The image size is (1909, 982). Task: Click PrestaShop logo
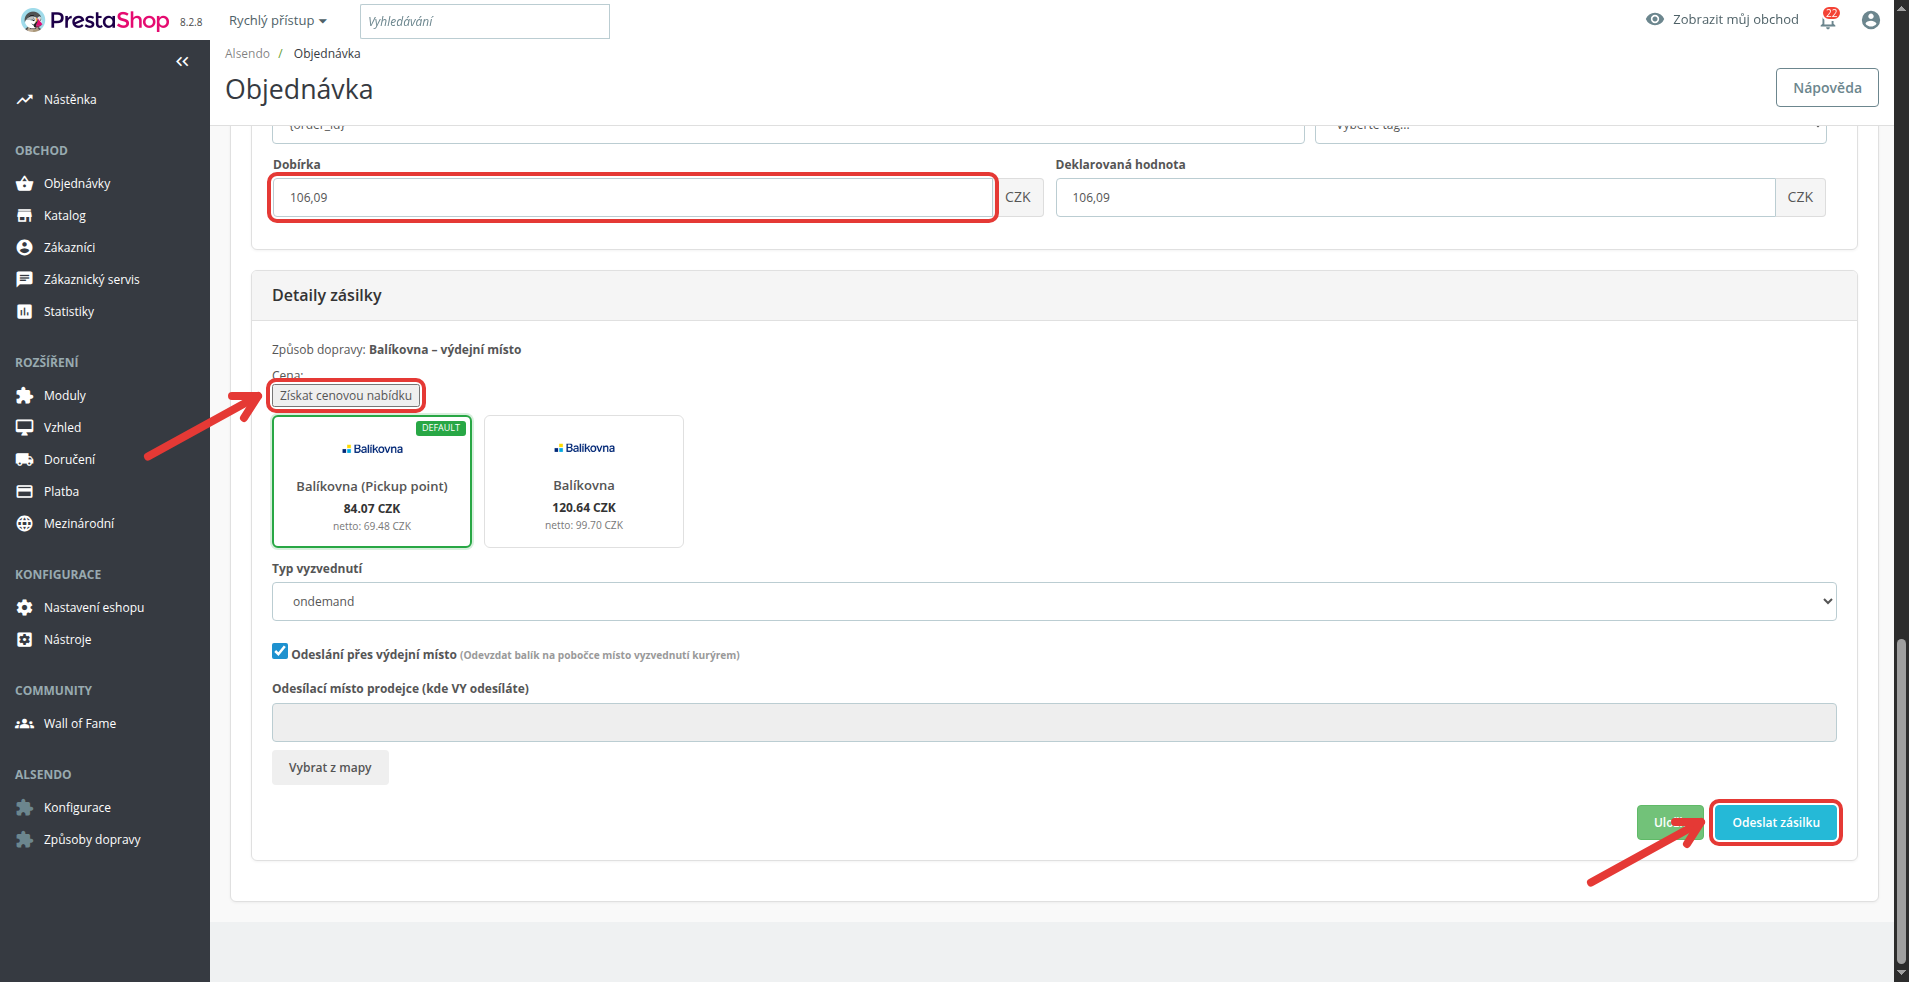(95, 20)
